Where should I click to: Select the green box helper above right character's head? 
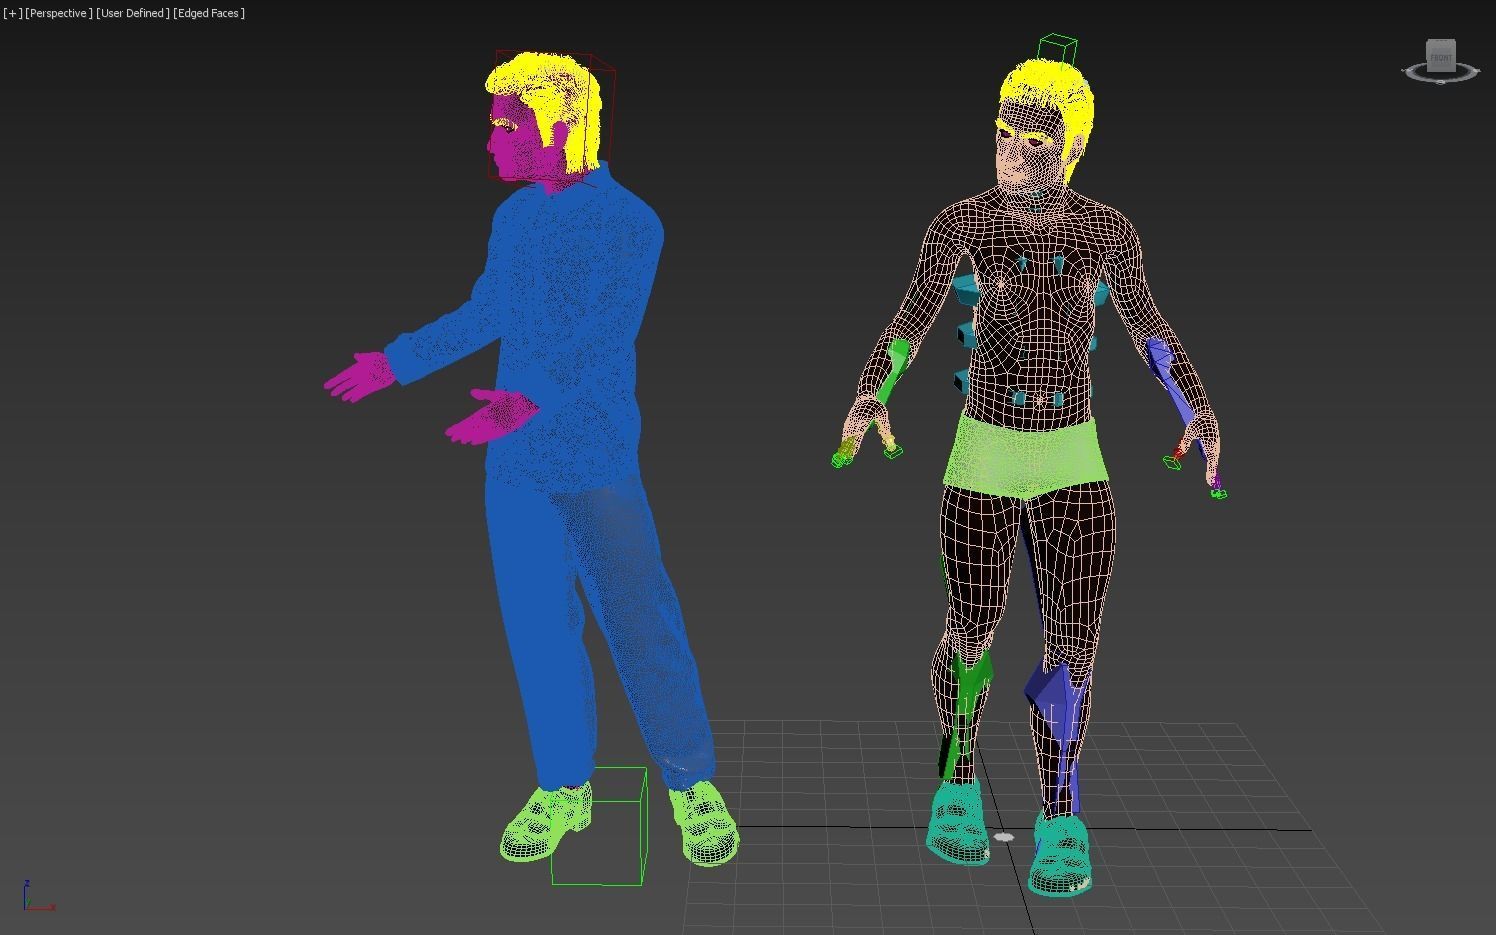pyautogui.click(x=1057, y=50)
